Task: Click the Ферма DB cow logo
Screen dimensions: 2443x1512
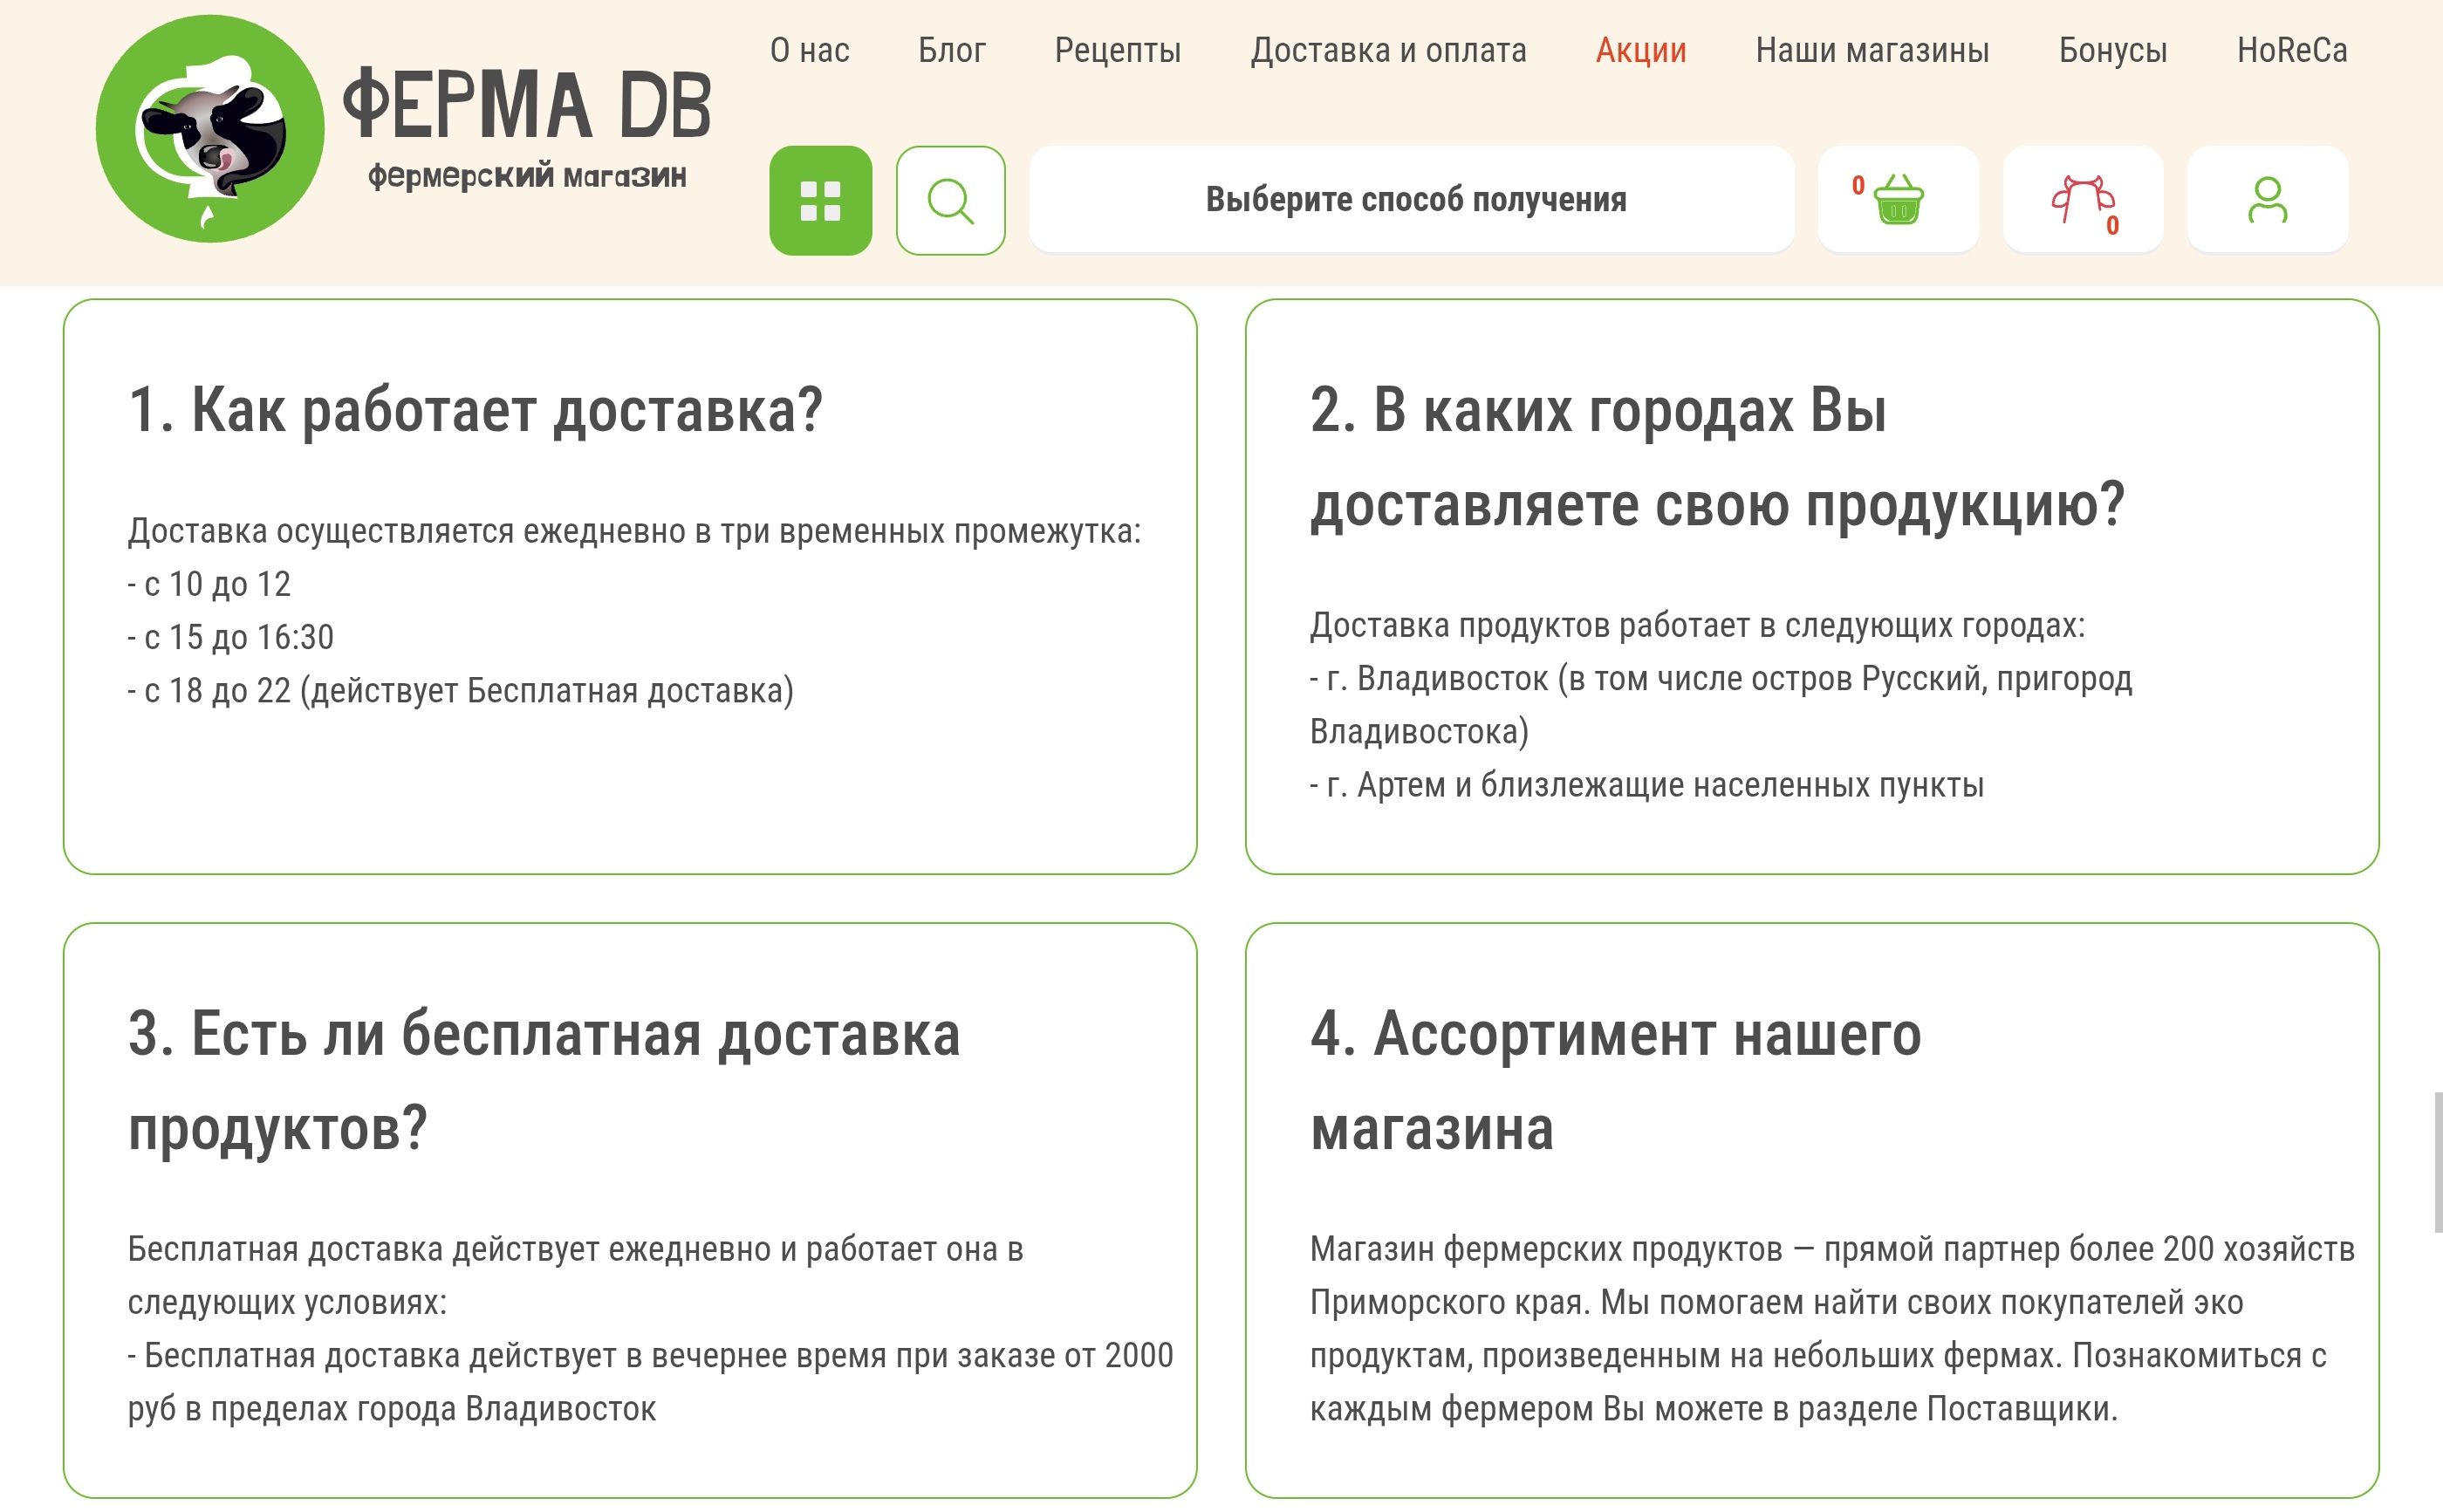Action: tap(210, 129)
